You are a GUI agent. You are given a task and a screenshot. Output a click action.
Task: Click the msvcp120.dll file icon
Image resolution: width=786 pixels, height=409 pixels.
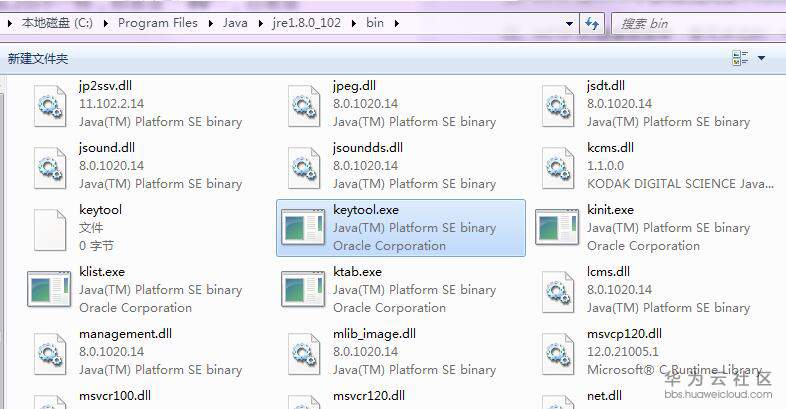[x=558, y=354]
